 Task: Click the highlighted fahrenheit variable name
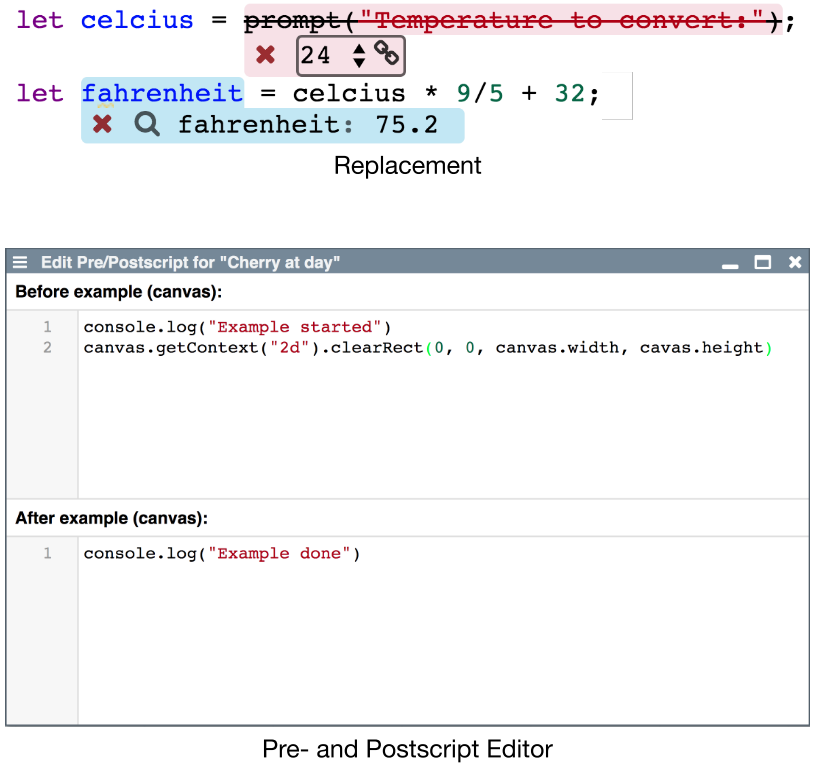(162, 93)
